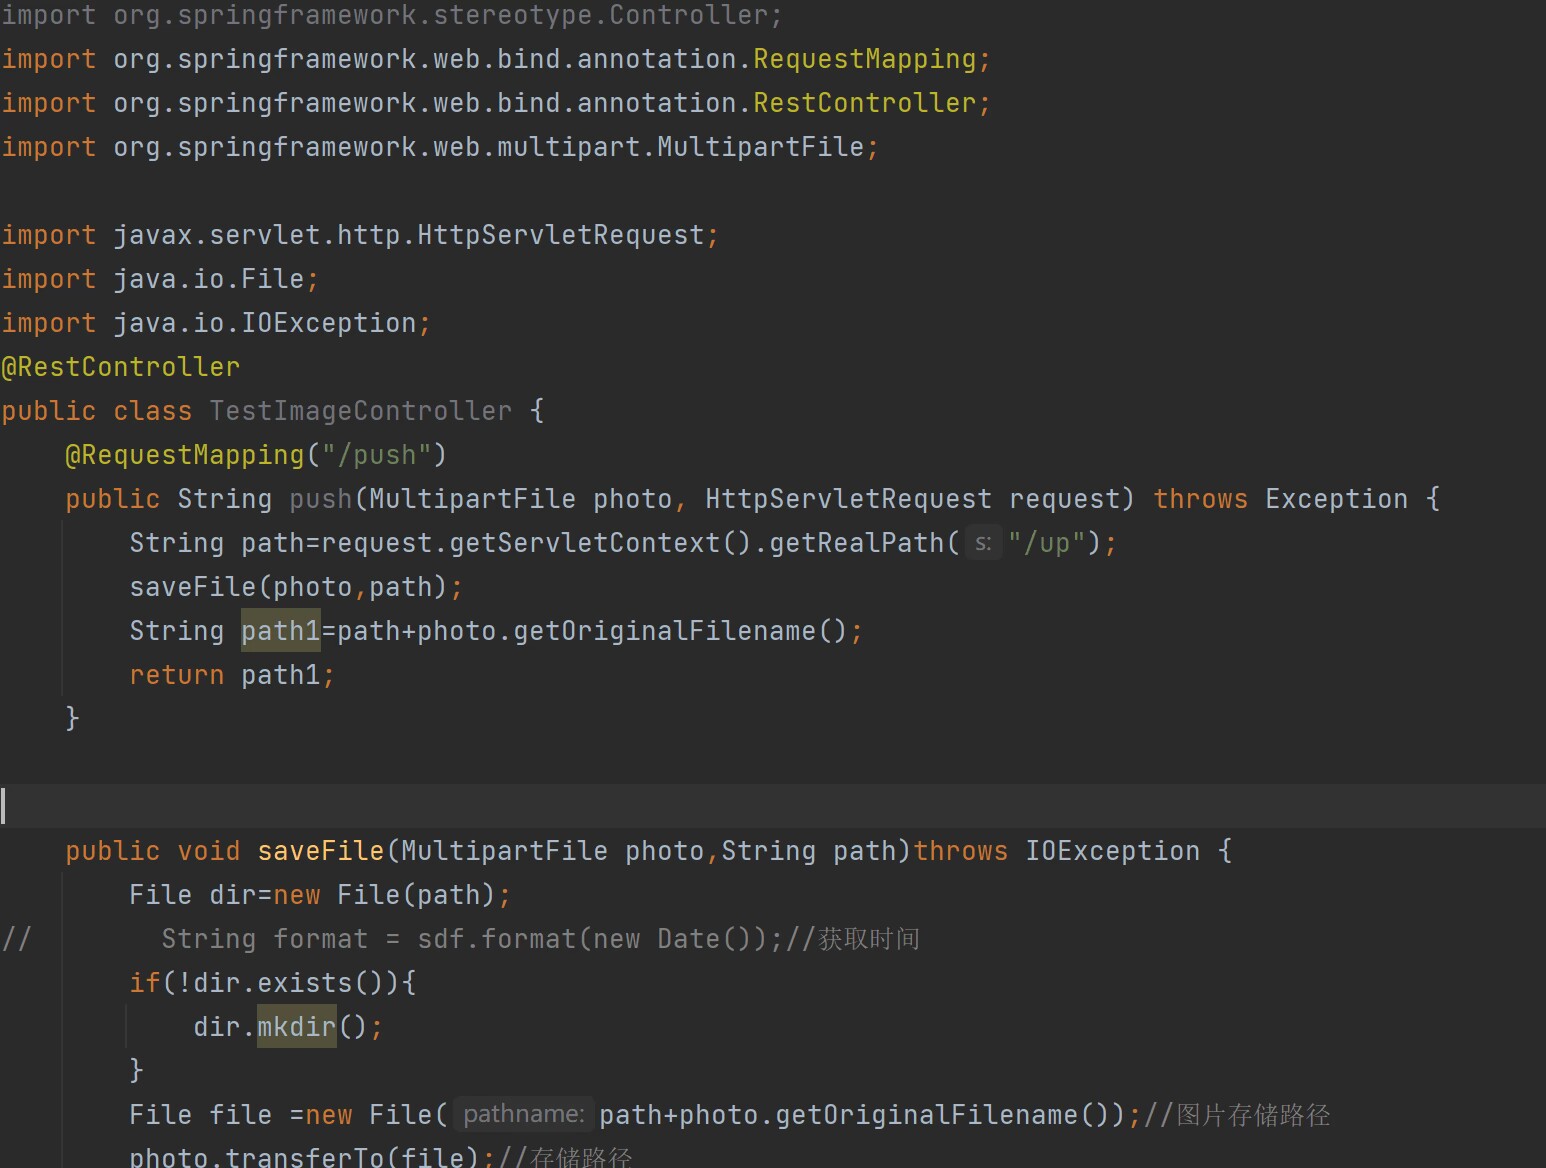Click the java.io.File import line
This screenshot has width=1546, height=1168.
tap(160, 279)
